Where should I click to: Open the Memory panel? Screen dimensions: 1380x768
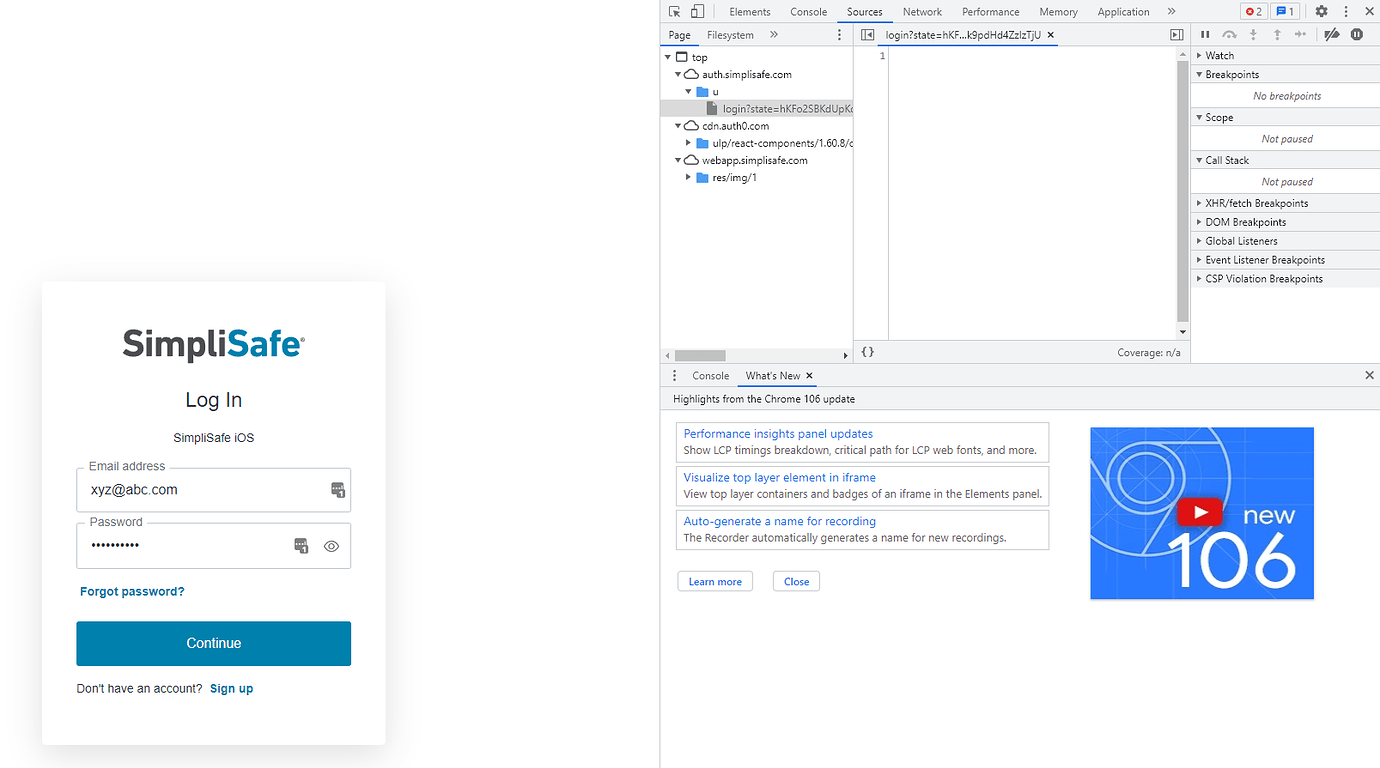click(1058, 12)
